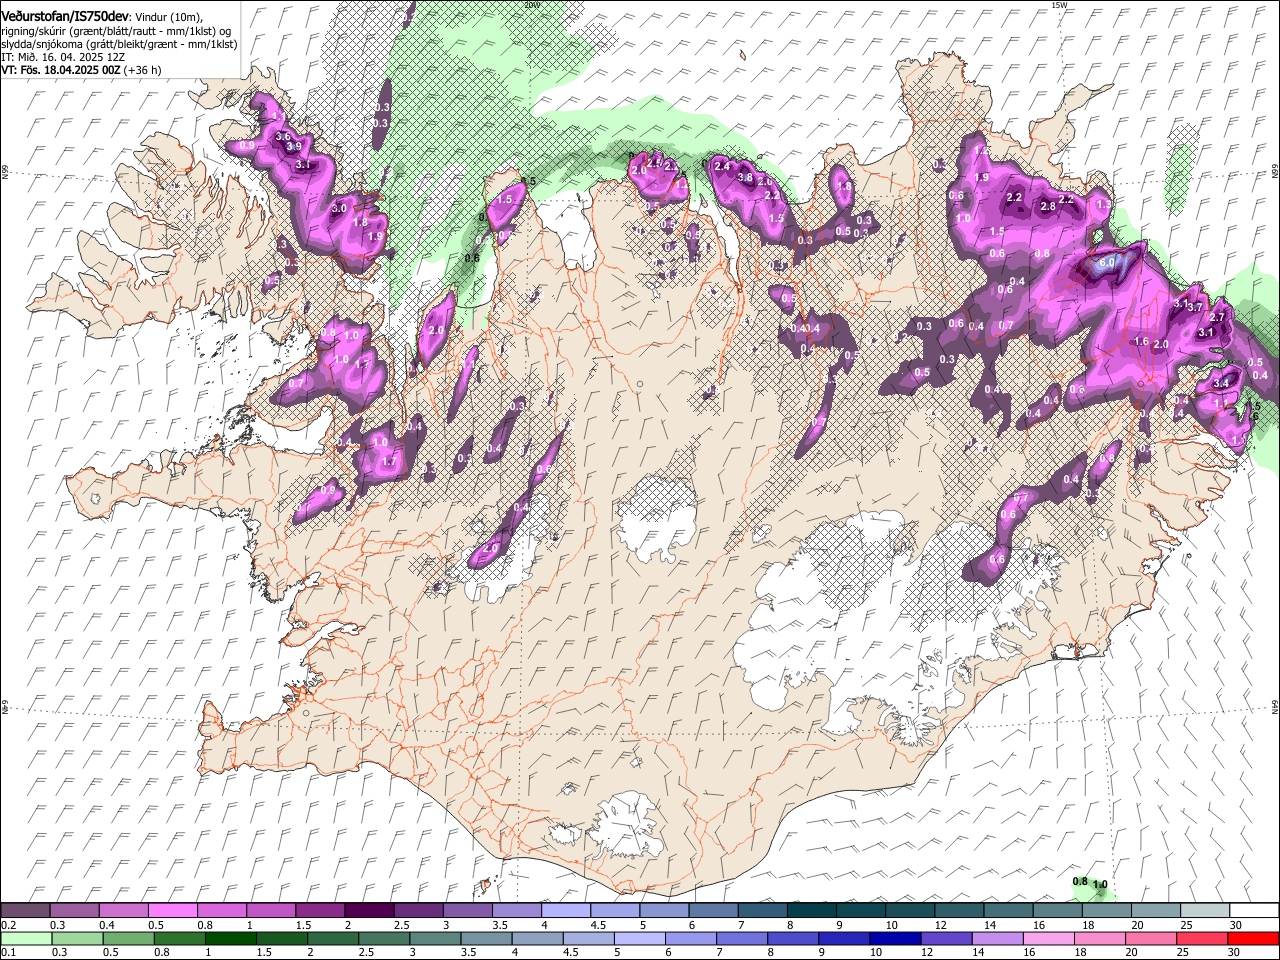Click the 15W longitude label at the top
Screen dimensions: 1280x960
(1060, 5)
